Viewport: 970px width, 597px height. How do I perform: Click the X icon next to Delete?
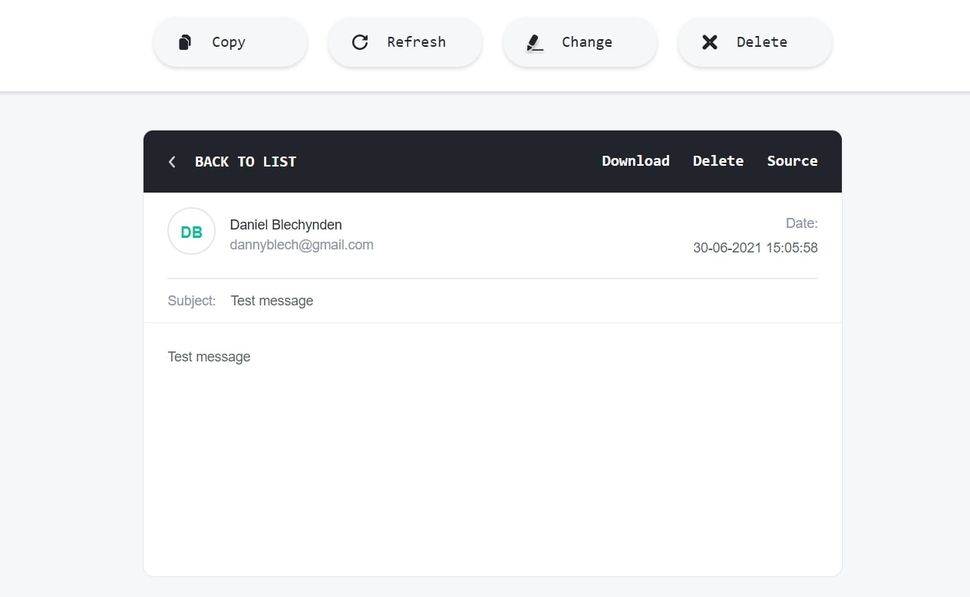[710, 42]
